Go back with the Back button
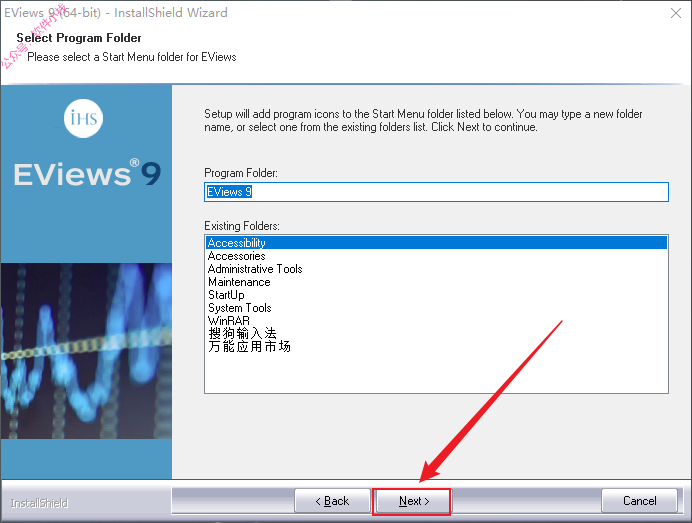The width and height of the screenshot is (692, 523). point(332,501)
